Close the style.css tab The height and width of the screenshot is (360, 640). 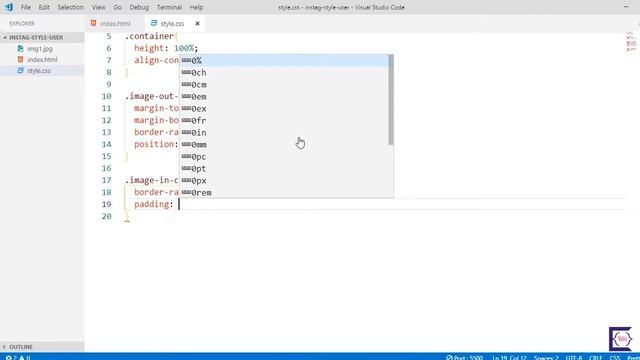198,24
